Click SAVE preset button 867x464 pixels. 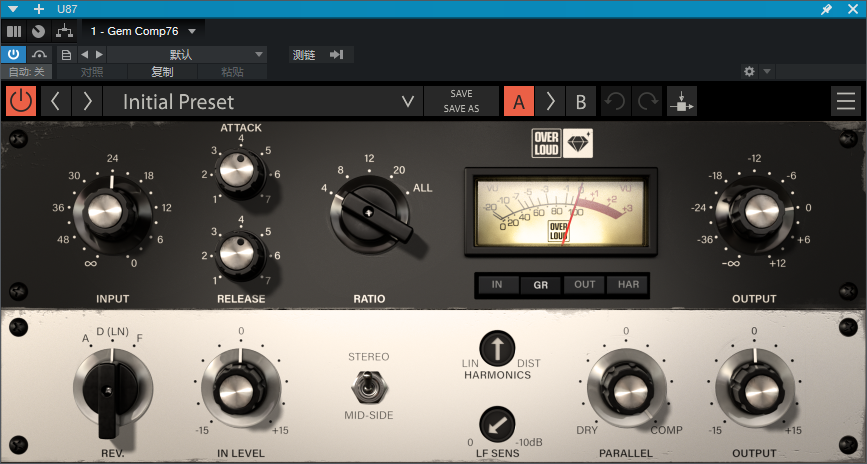(461, 93)
